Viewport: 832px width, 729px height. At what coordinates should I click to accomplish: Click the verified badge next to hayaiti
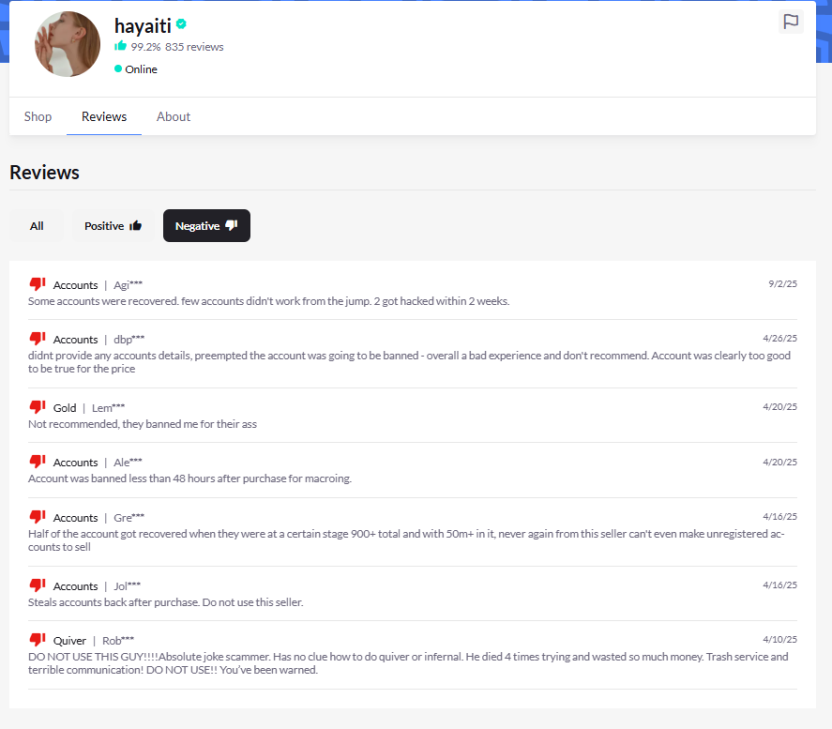181,24
